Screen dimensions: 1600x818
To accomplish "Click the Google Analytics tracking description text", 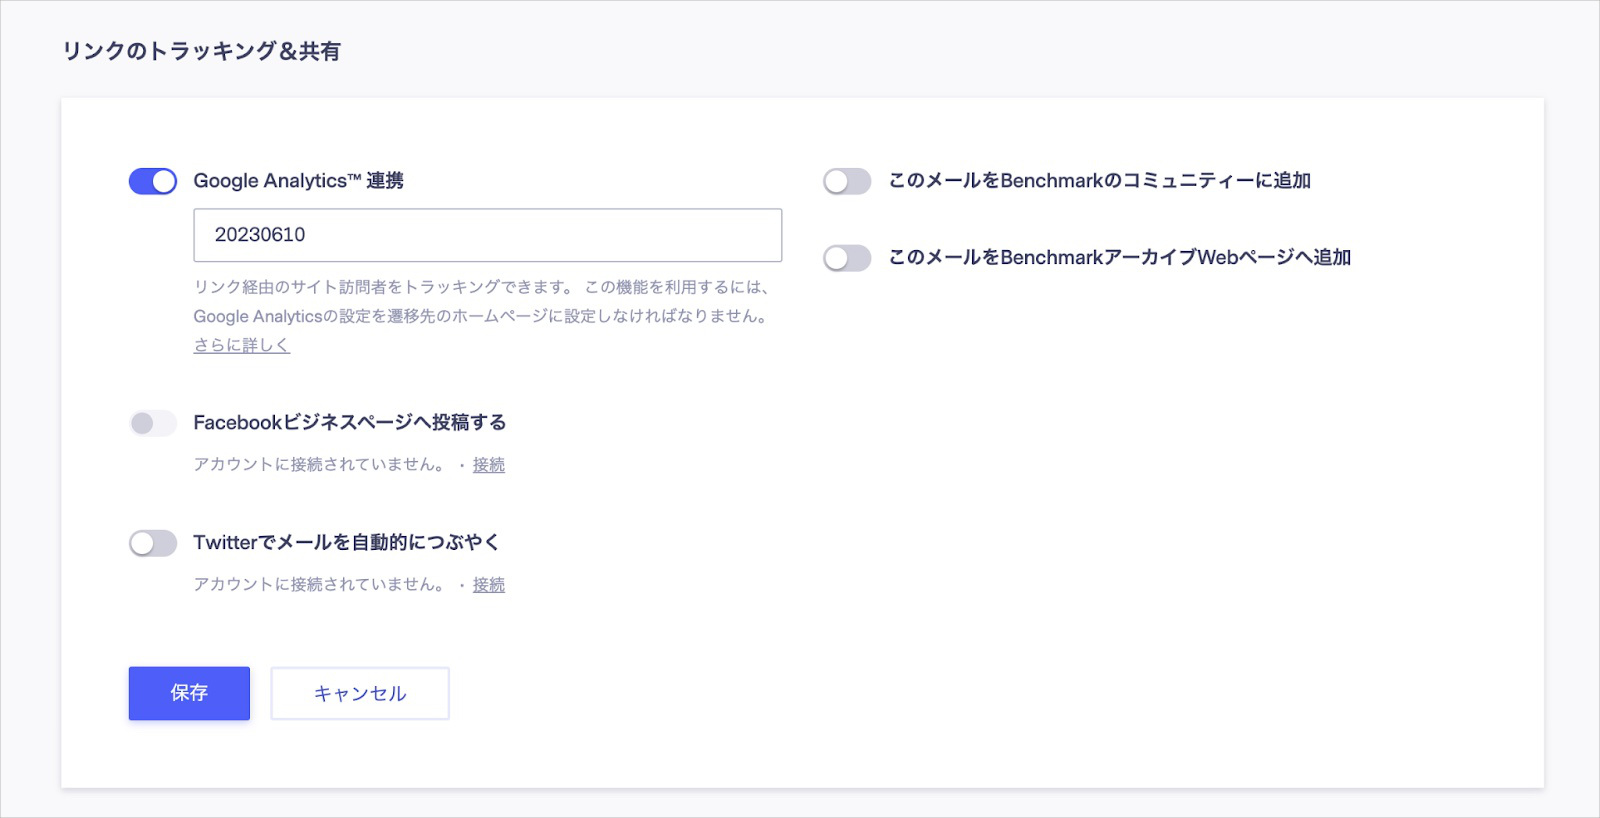I will tap(480, 302).
